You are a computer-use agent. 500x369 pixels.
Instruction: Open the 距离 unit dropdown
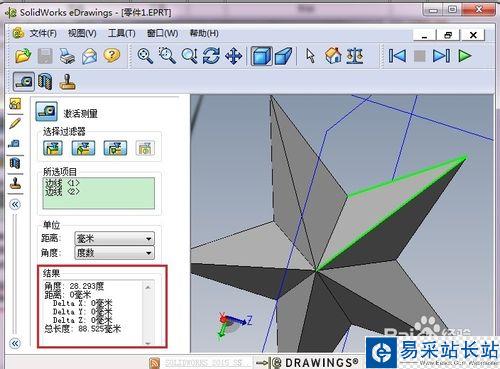coord(115,239)
